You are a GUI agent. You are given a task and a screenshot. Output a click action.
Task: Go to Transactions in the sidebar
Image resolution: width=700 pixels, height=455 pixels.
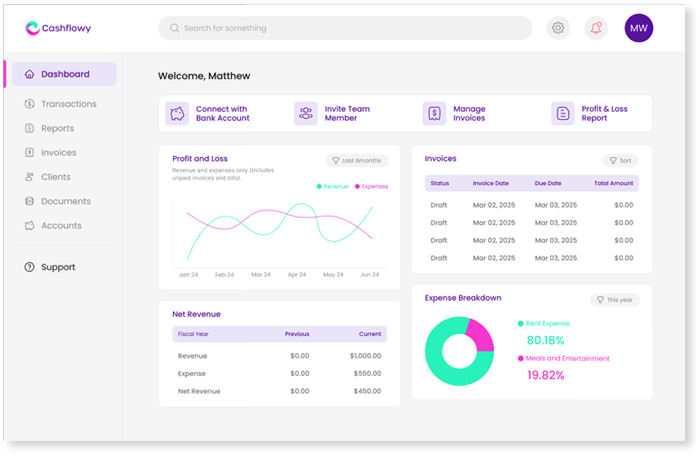(68, 104)
